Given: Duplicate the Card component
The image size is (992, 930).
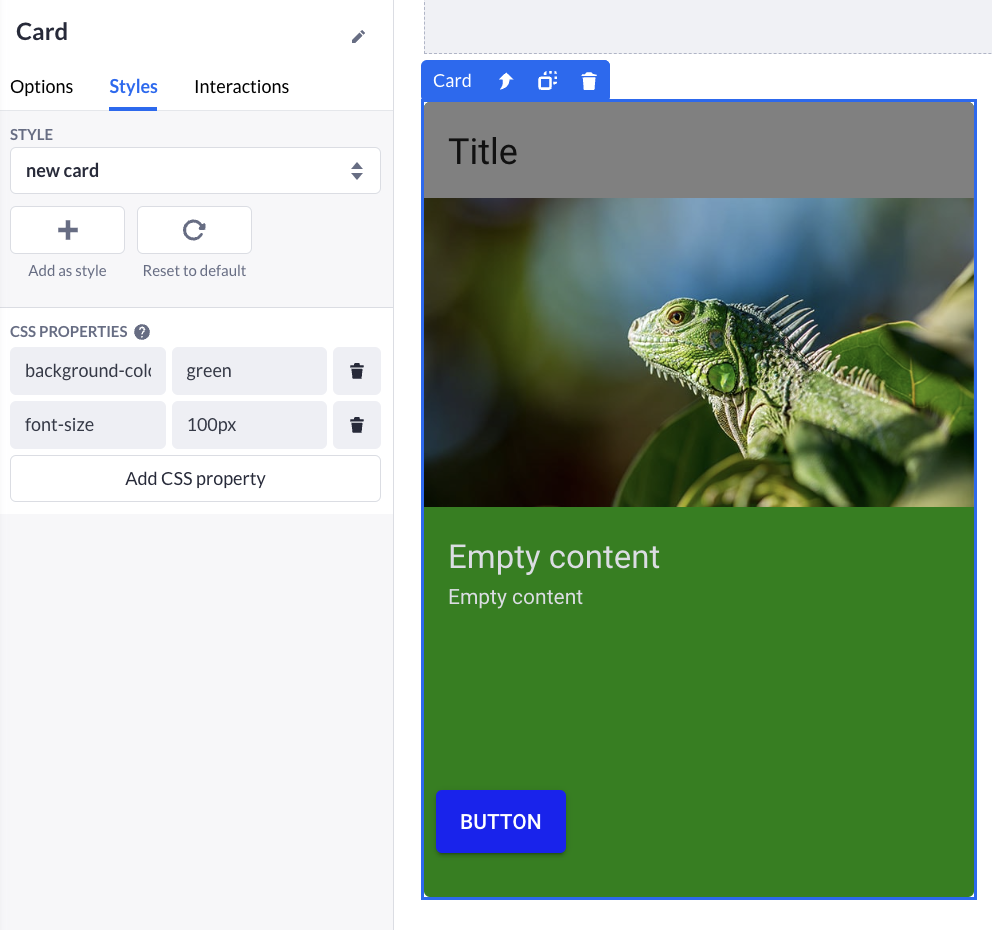Looking at the screenshot, I should pyautogui.click(x=547, y=81).
